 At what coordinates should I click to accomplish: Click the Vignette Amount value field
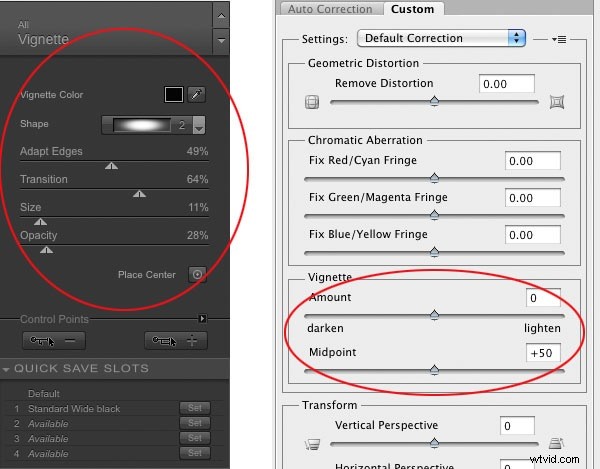pyautogui.click(x=543, y=298)
